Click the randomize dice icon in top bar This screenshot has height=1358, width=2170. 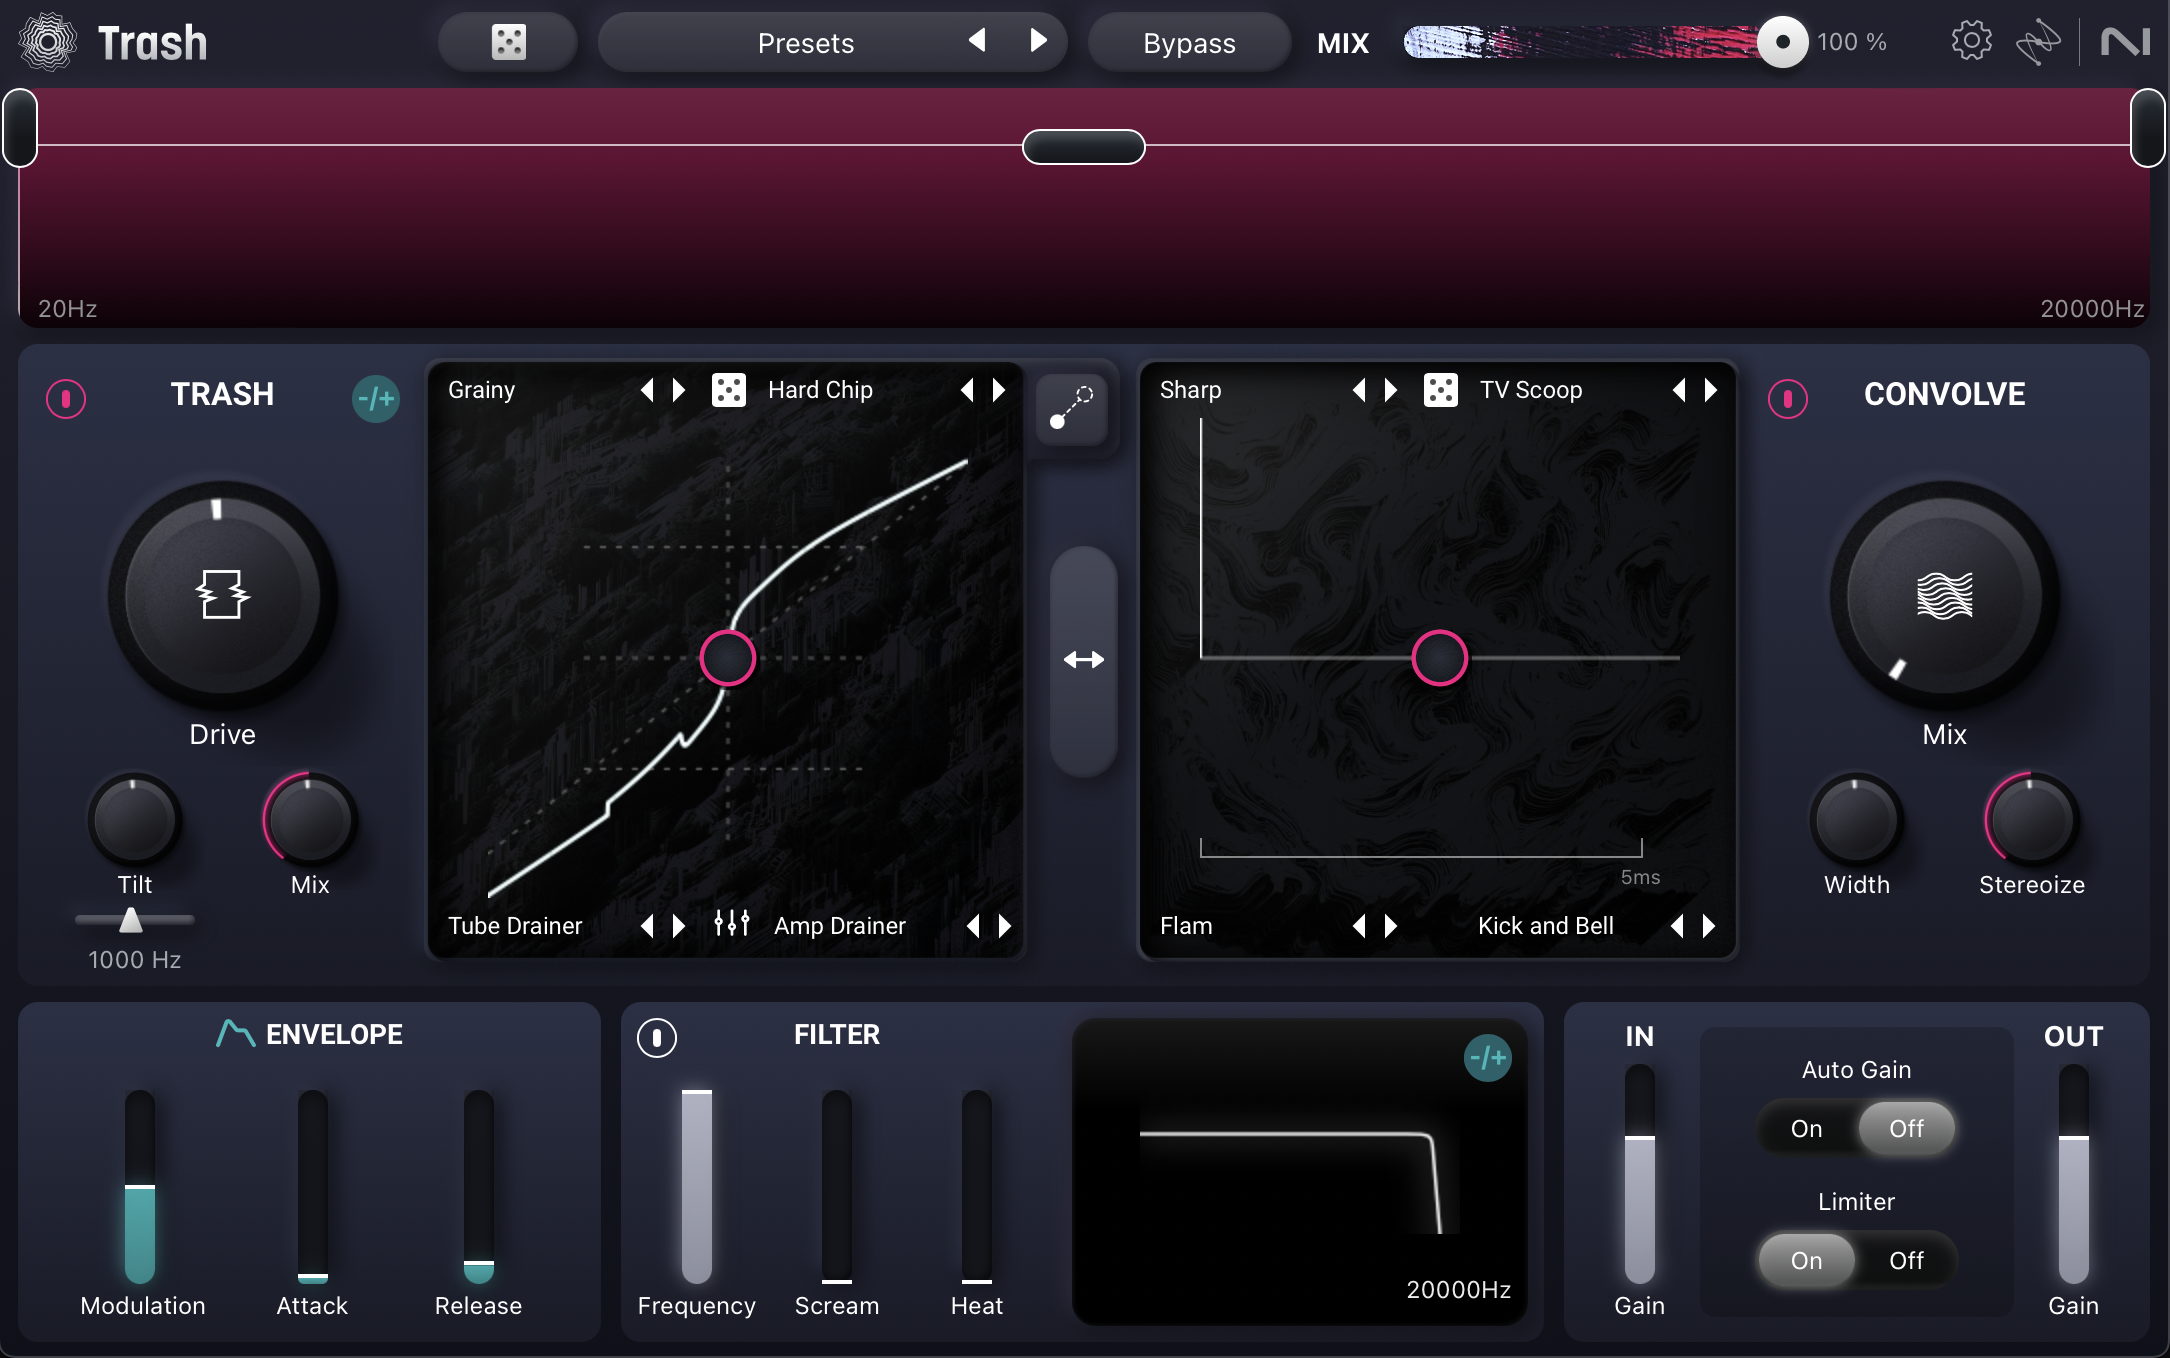[x=508, y=42]
